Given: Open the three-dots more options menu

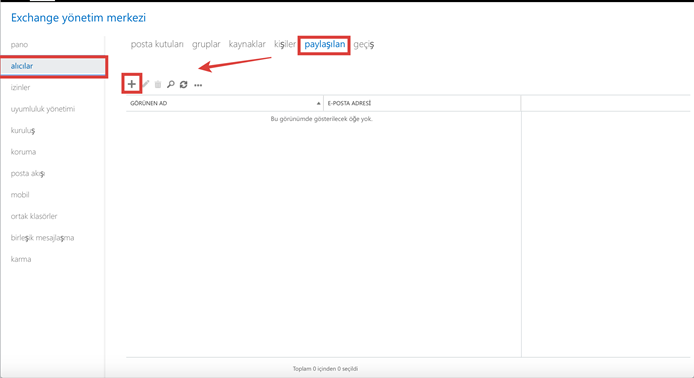Looking at the screenshot, I should coord(198,85).
